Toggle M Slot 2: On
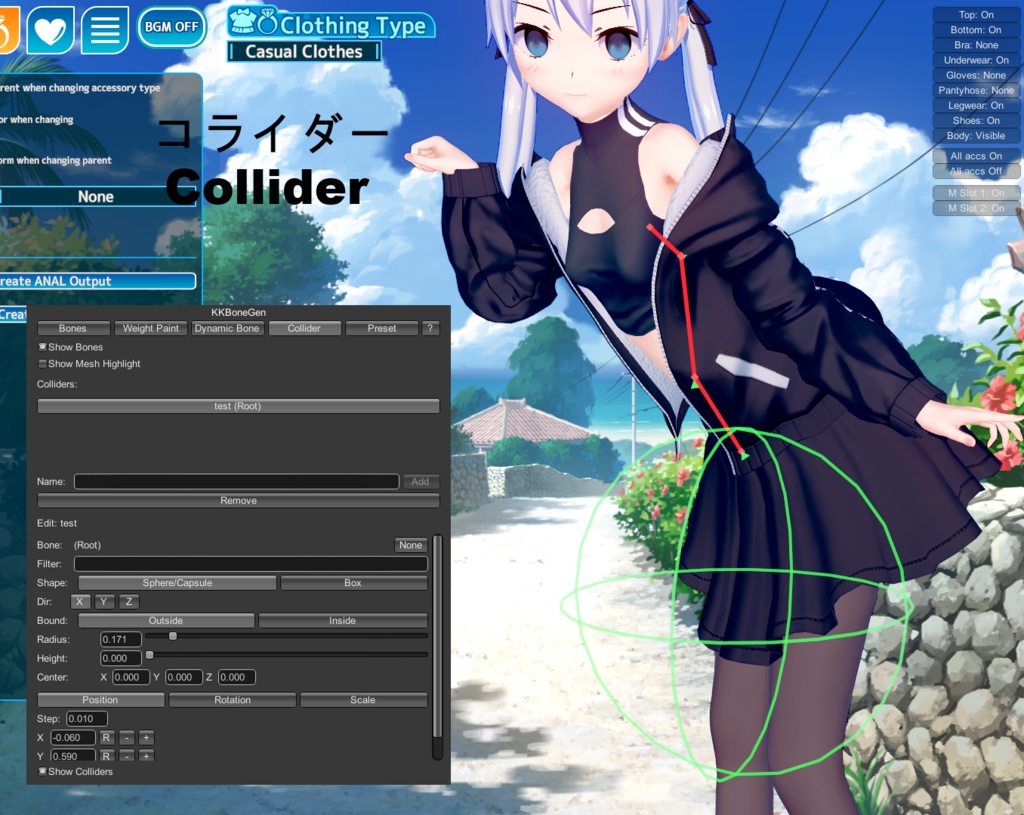 click(x=976, y=208)
